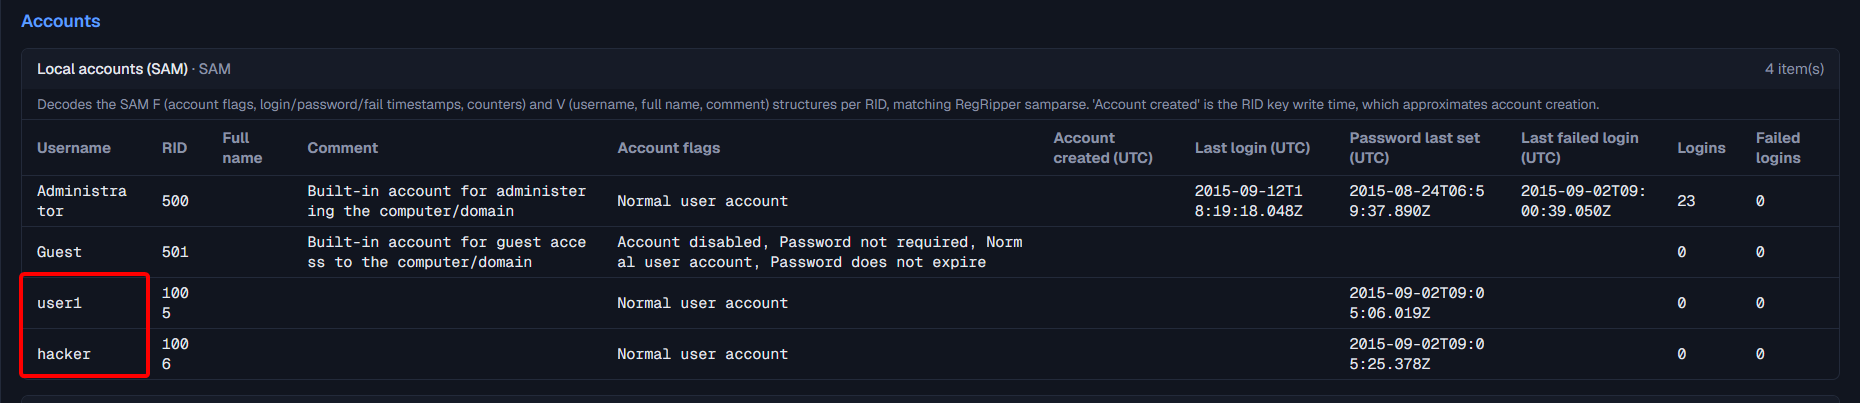Click RID value 501
1860x403 pixels.
tap(175, 252)
